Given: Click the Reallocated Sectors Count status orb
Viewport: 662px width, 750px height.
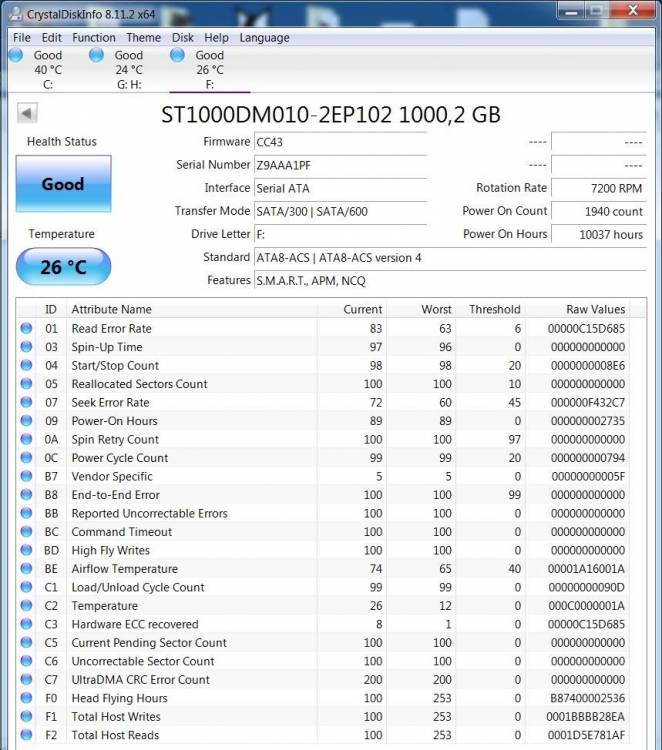Looking at the screenshot, I should [26, 384].
